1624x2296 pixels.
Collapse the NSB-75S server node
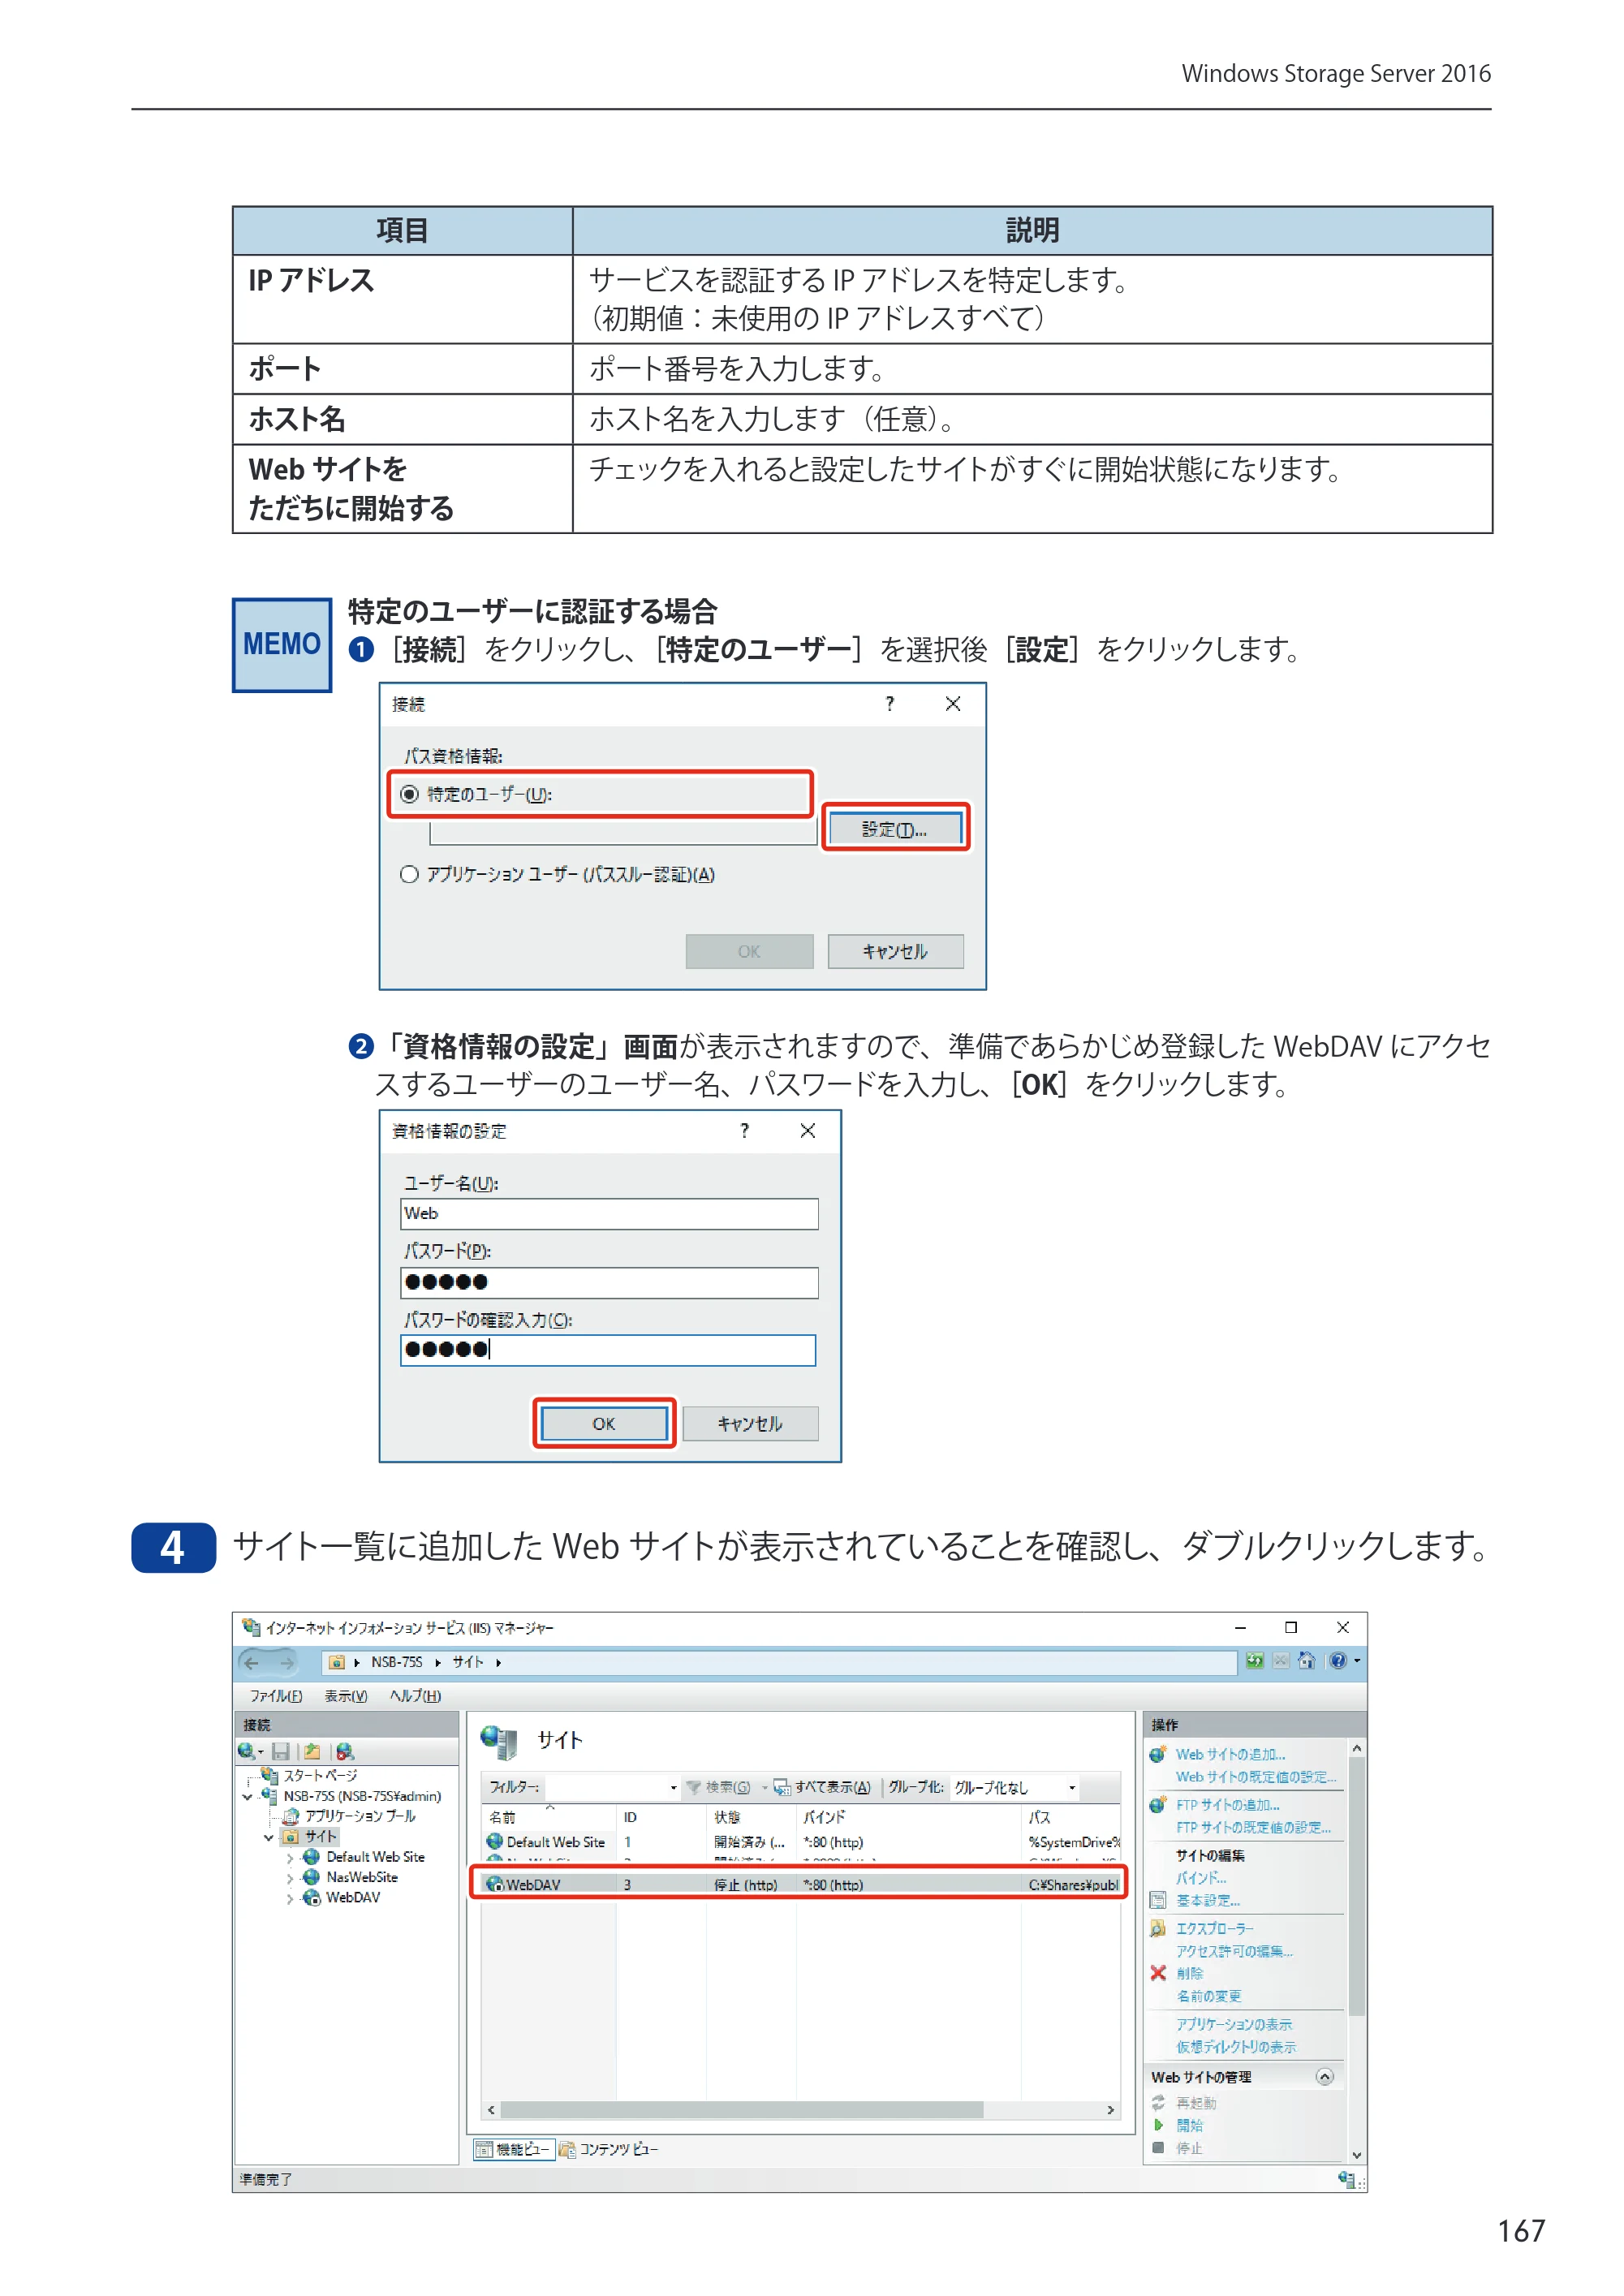click(247, 1797)
